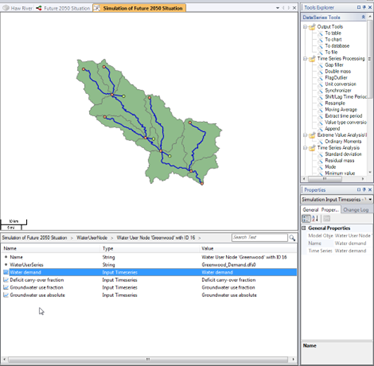Viewport: 374px width, 366px height.
Task: Select the Residual mass tool
Action: (340, 160)
